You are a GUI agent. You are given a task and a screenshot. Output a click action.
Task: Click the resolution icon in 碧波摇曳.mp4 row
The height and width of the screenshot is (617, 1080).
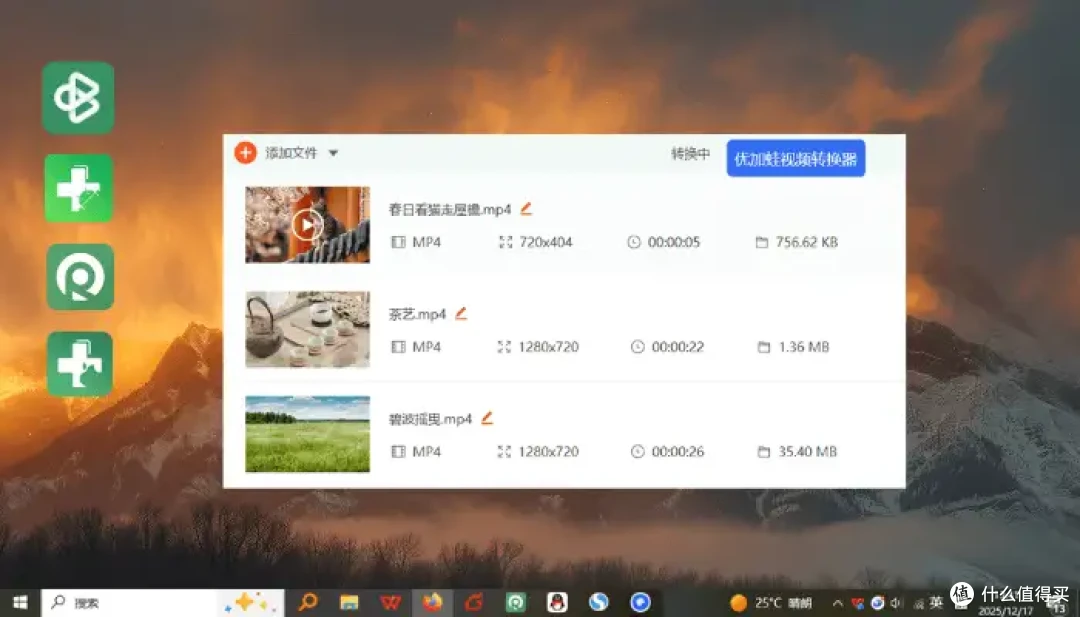point(504,451)
